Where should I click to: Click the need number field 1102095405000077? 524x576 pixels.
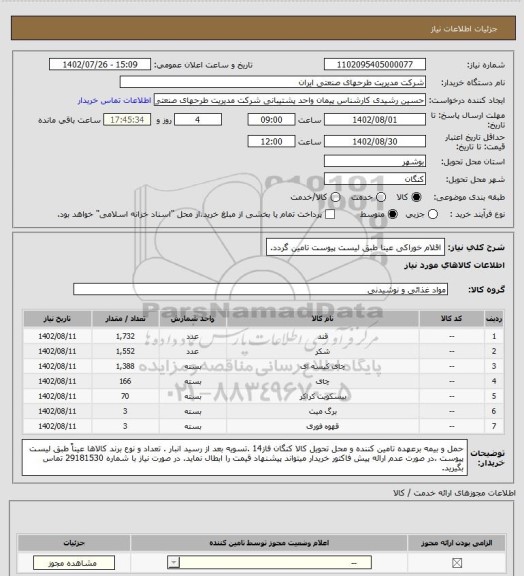375,65
